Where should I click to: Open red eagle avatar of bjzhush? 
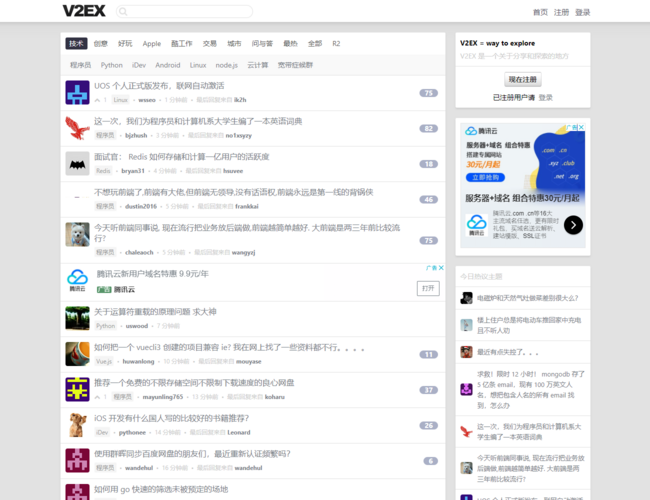click(78, 128)
